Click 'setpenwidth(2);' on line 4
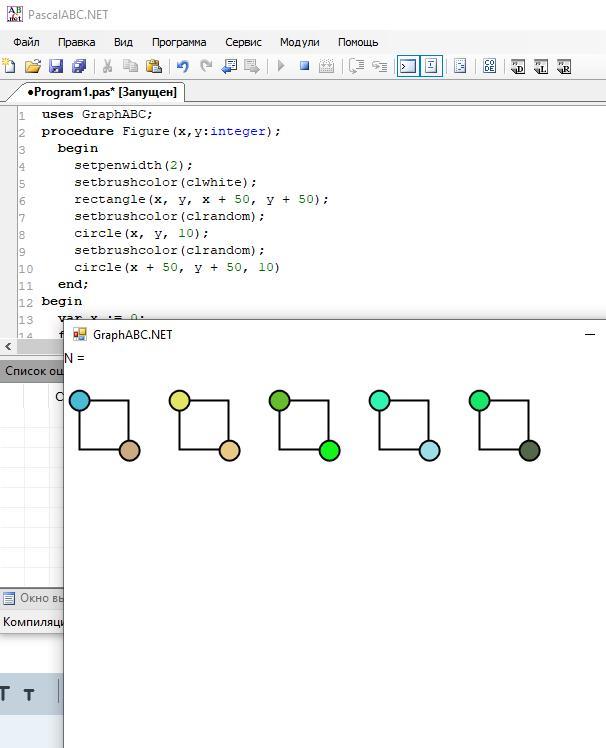 [x=134, y=166]
